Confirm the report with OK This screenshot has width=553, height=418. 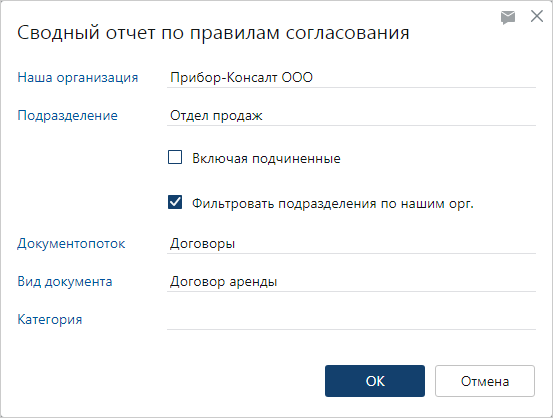(375, 381)
